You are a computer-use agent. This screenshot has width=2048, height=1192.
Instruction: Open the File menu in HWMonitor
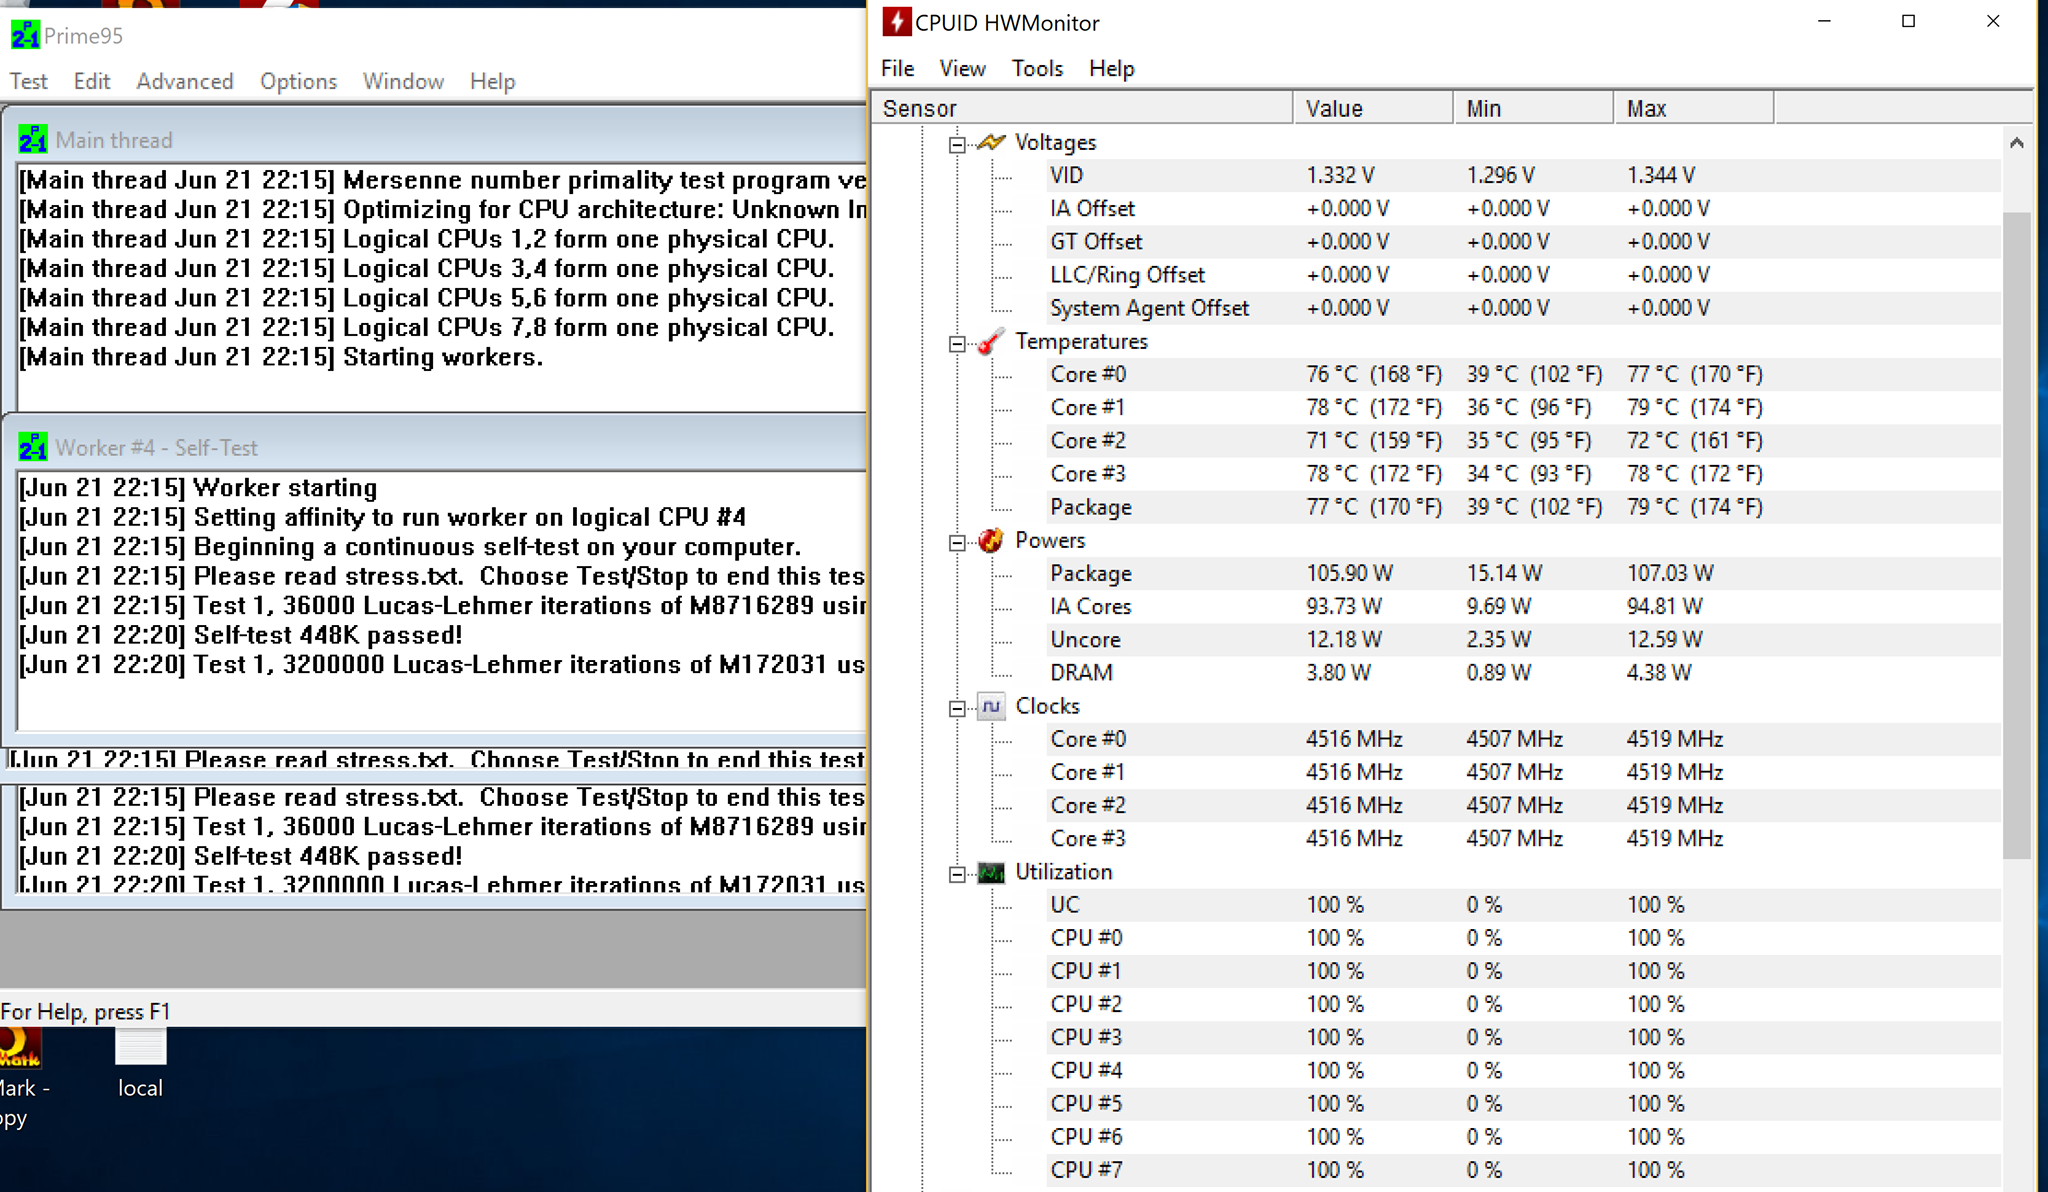[x=897, y=68]
